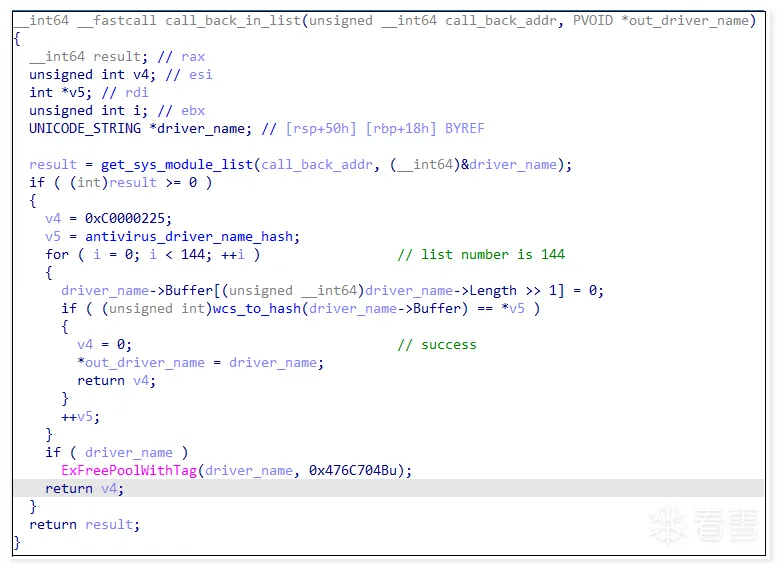Click the 'for ( i = 0; i < 144; ++i )' loop

pyautogui.click(x=153, y=254)
